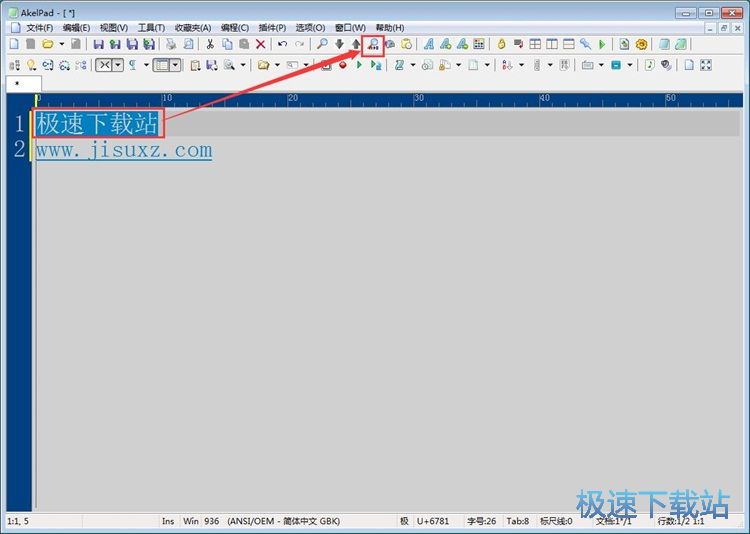Open the 编程(C) menu

tap(234, 28)
